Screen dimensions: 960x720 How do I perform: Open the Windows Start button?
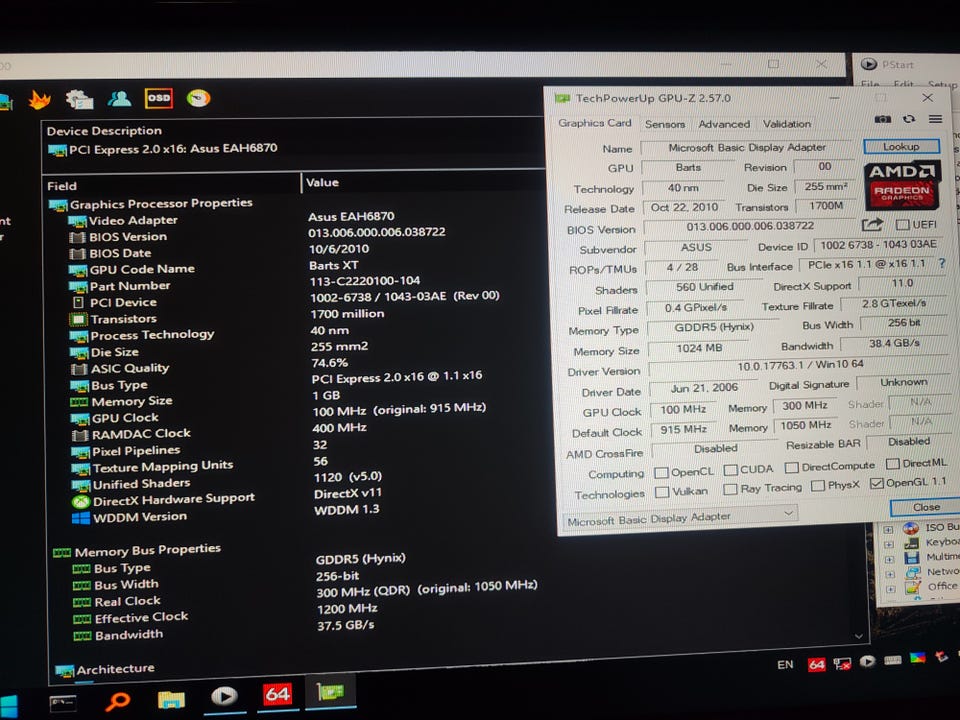point(8,706)
